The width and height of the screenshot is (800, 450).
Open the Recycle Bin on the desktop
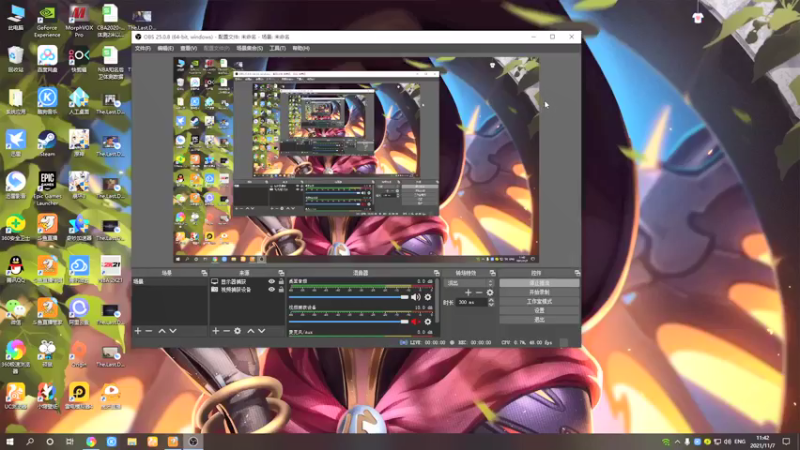coord(15,59)
